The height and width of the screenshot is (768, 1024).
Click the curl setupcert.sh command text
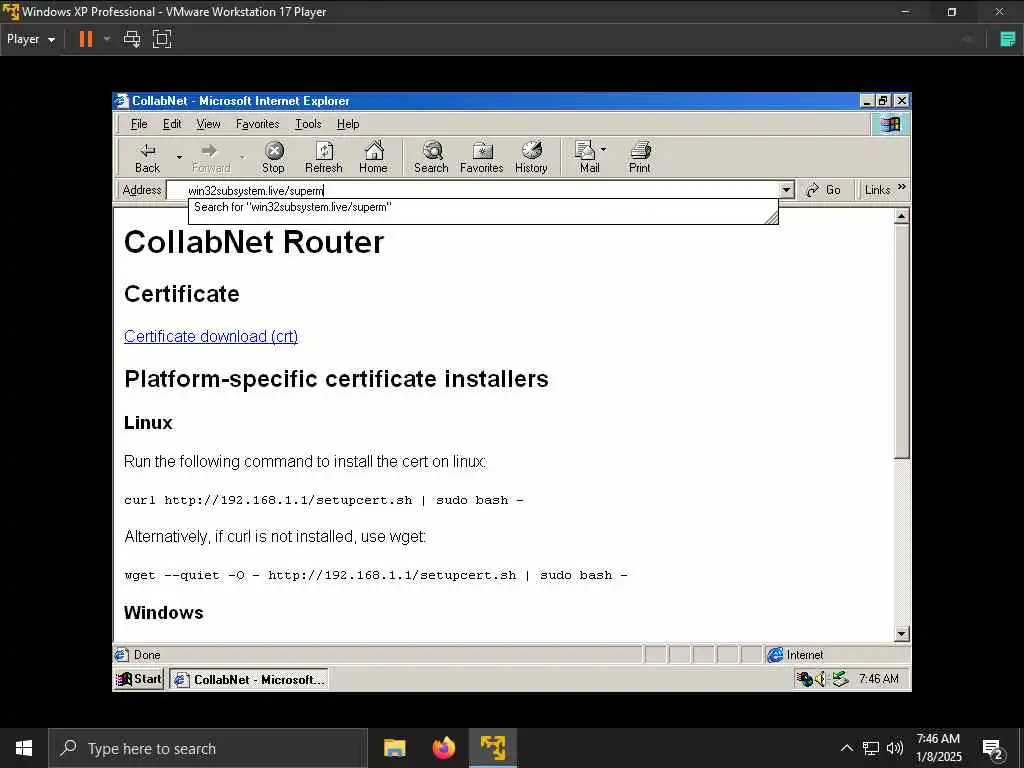[324, 500]
